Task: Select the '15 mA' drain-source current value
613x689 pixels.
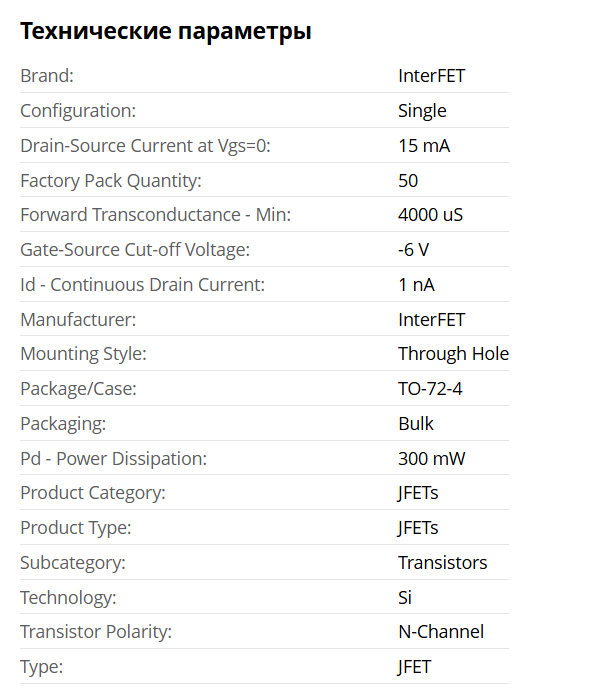Action: tap(424, 145)
